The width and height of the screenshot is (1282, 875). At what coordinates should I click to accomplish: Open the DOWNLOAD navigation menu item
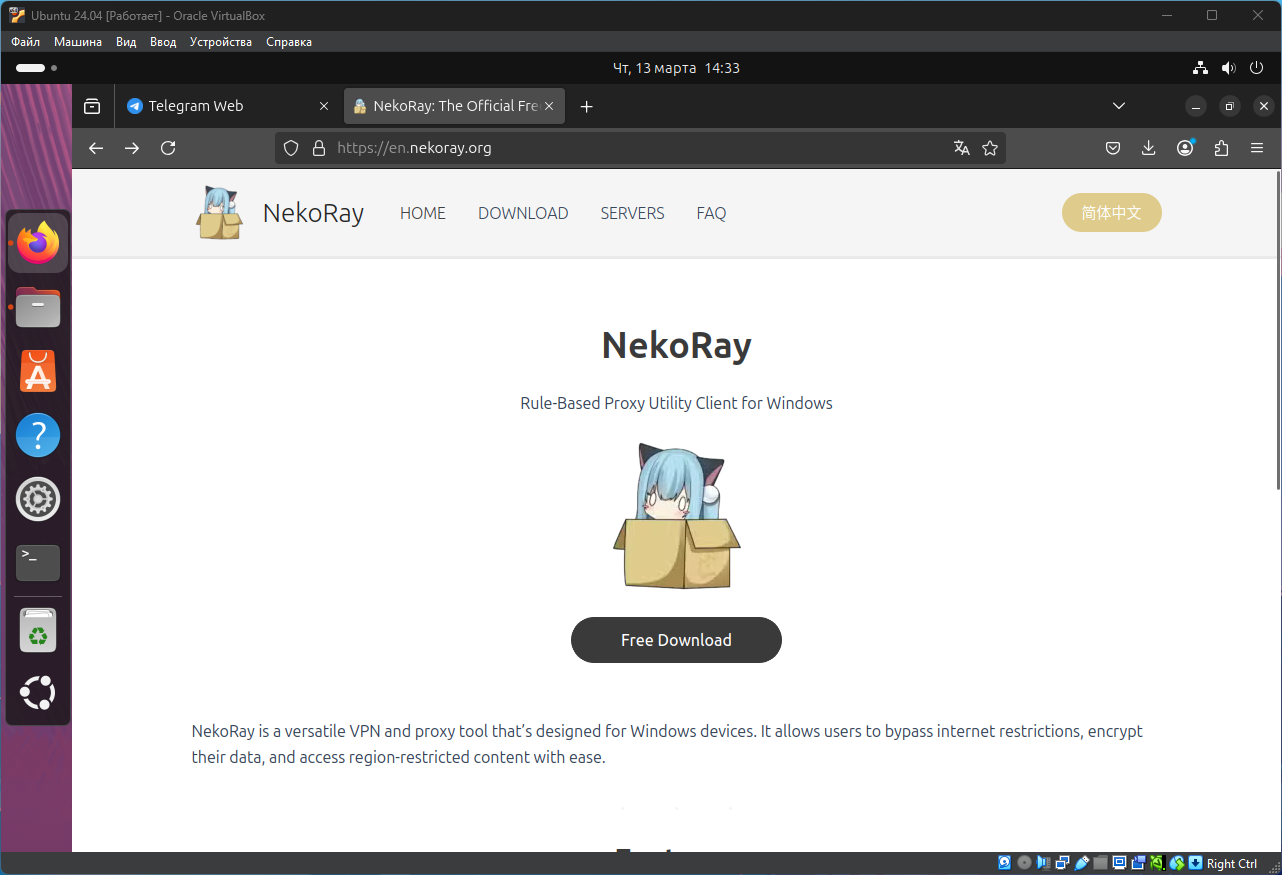click(523, 213)
